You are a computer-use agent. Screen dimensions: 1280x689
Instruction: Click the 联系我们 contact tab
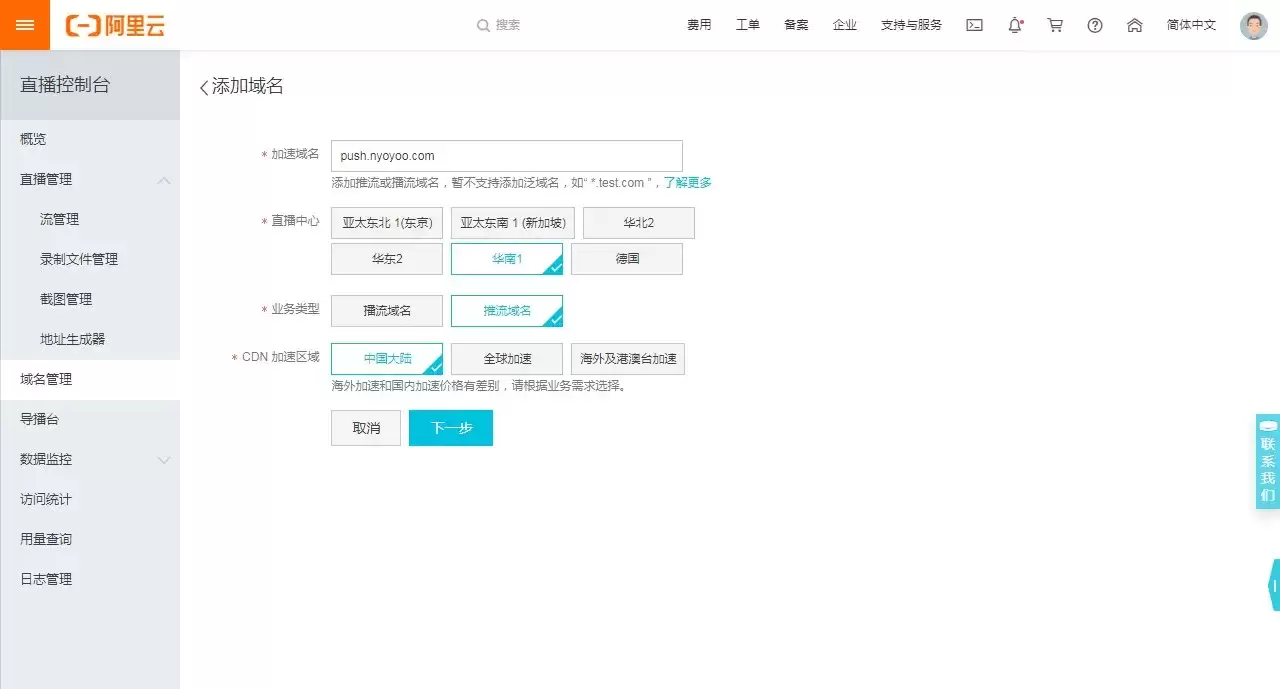(x=1268, y=461)
